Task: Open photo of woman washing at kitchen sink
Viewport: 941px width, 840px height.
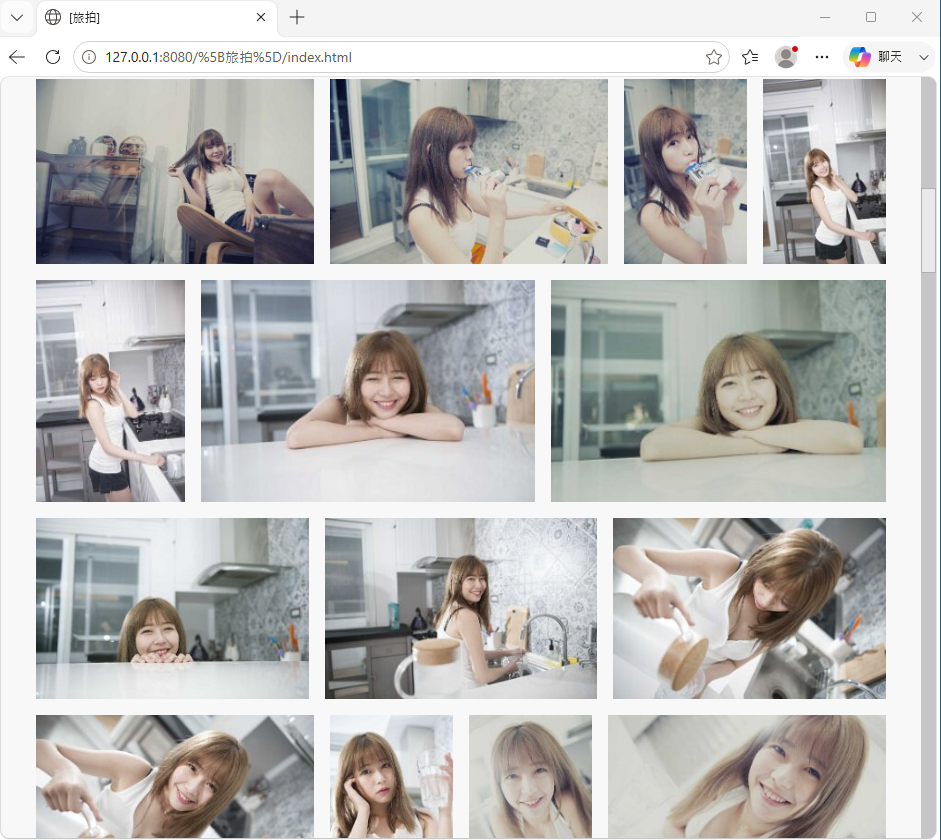Action: 461,608
